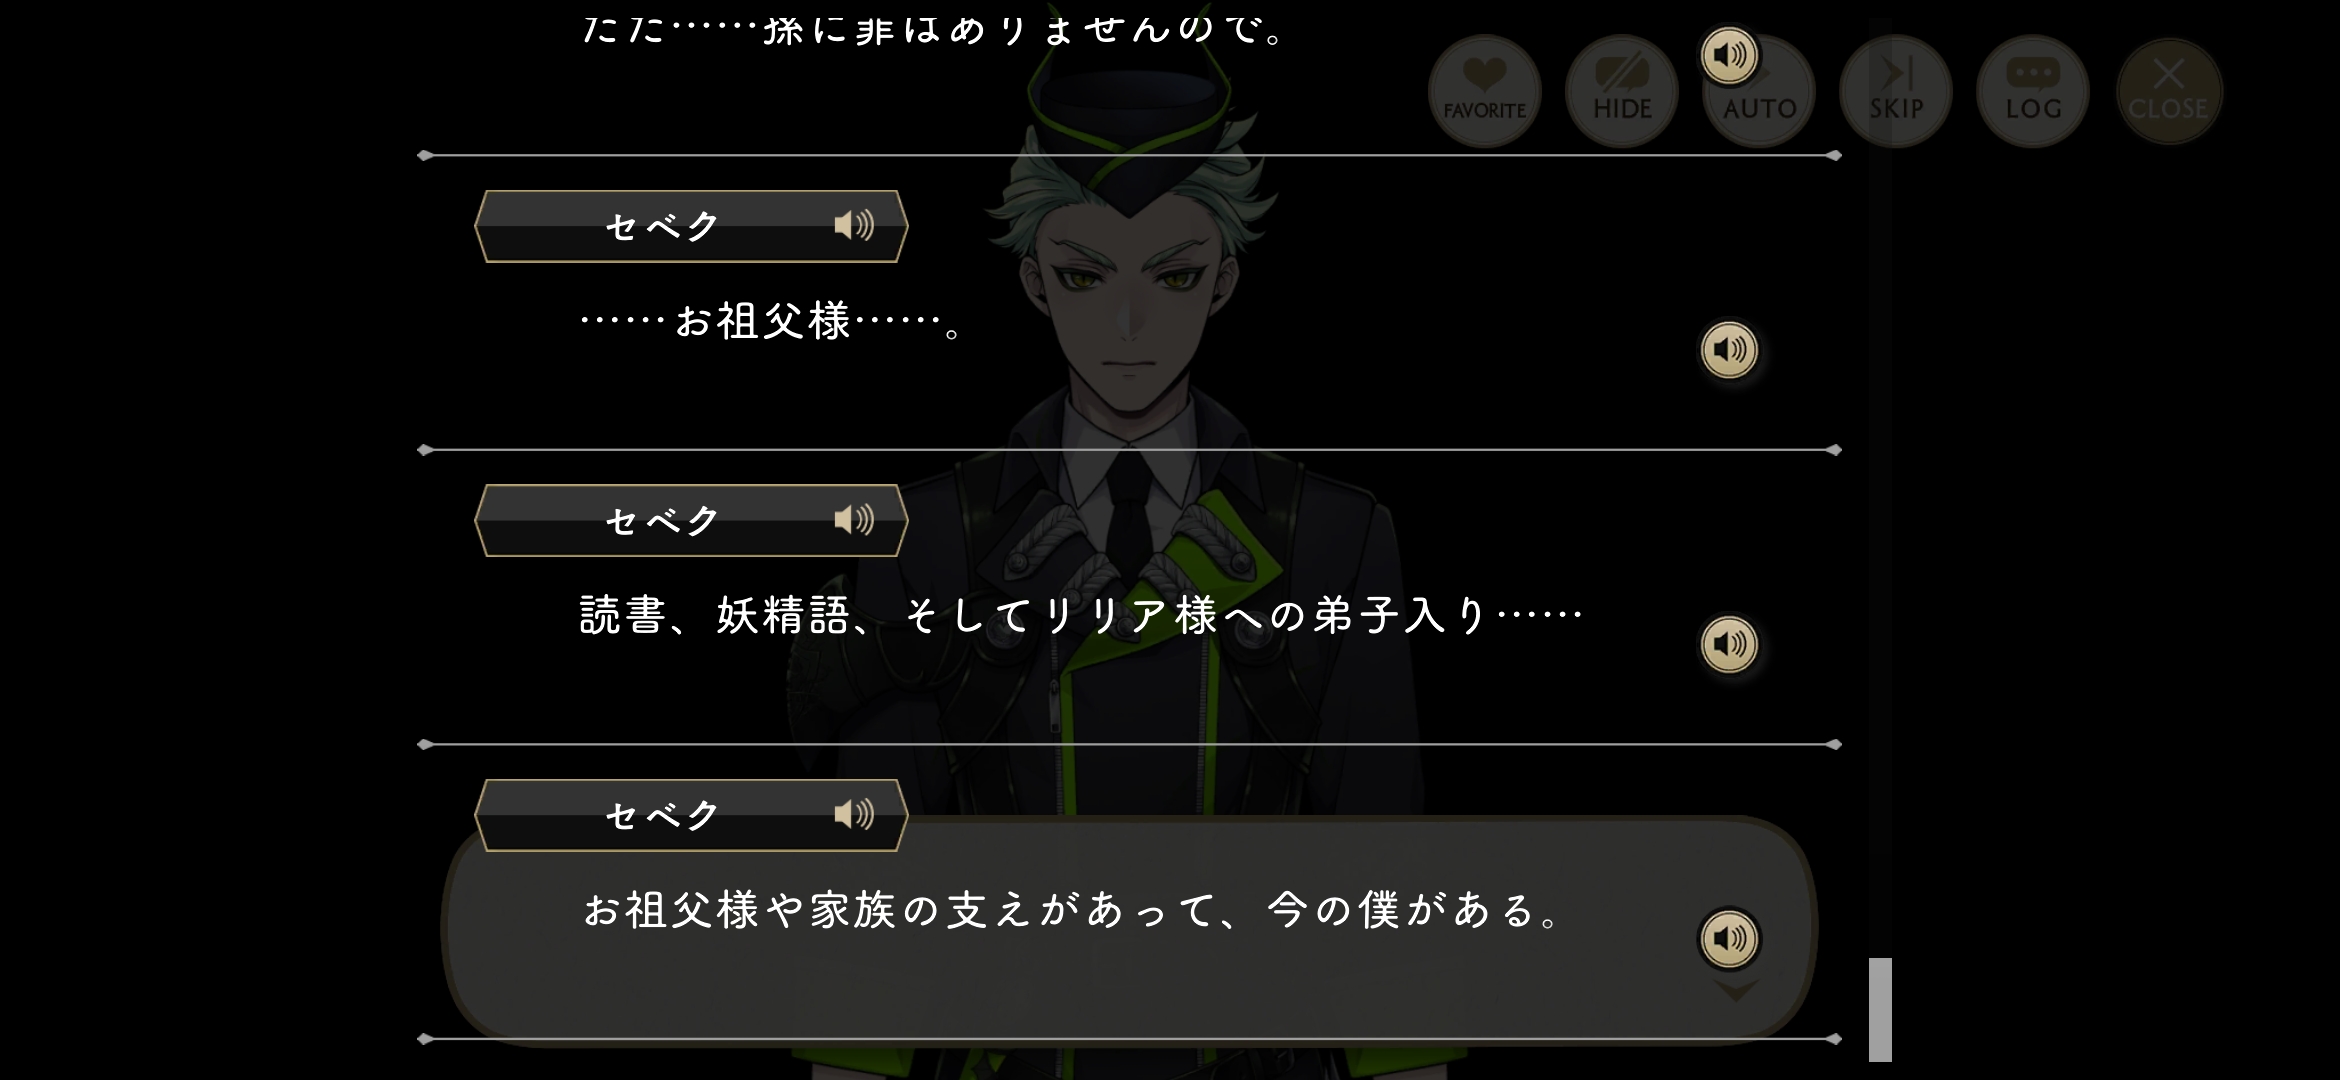Hide the dialogue interface with HIDE
This screenshot has height=1080, width=2340.
(1622, 91)
